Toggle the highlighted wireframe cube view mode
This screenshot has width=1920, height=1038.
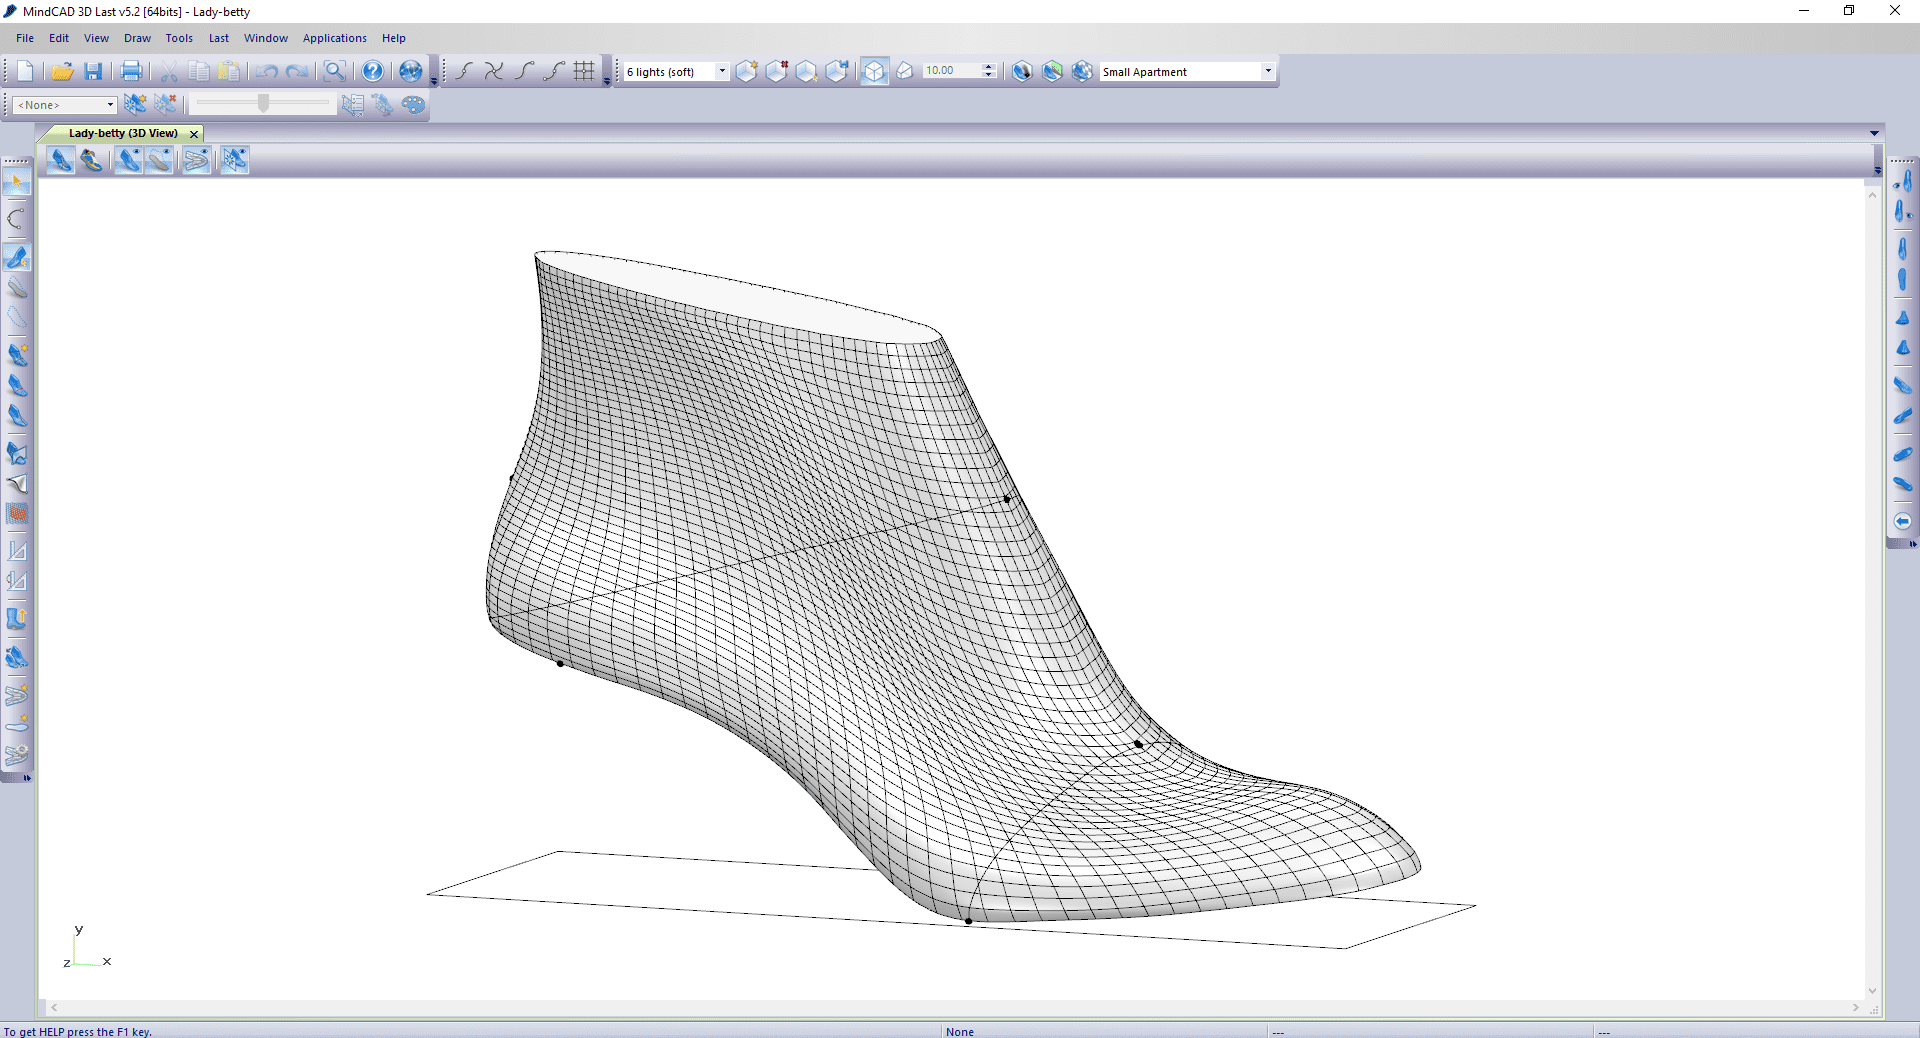coord(874,71)
